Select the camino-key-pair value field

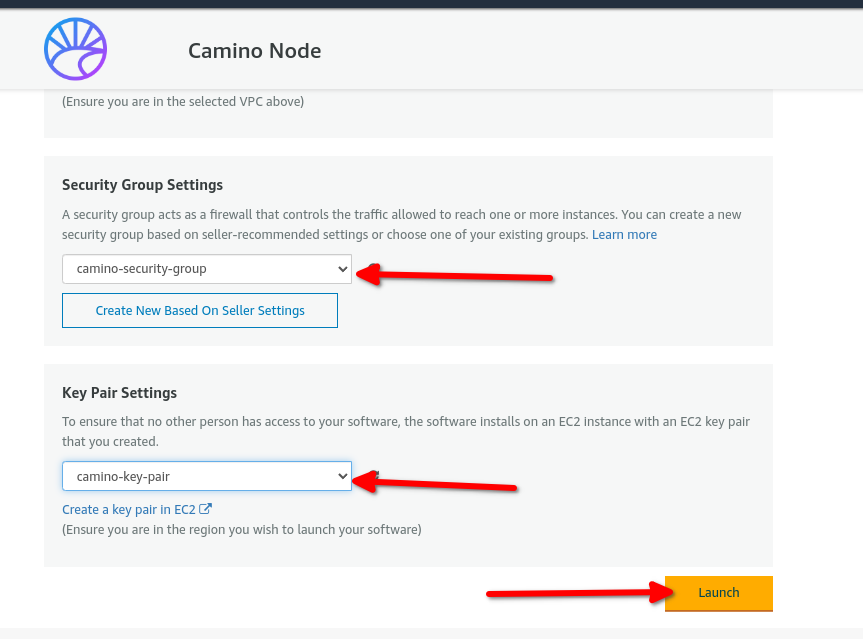(200, 477)
